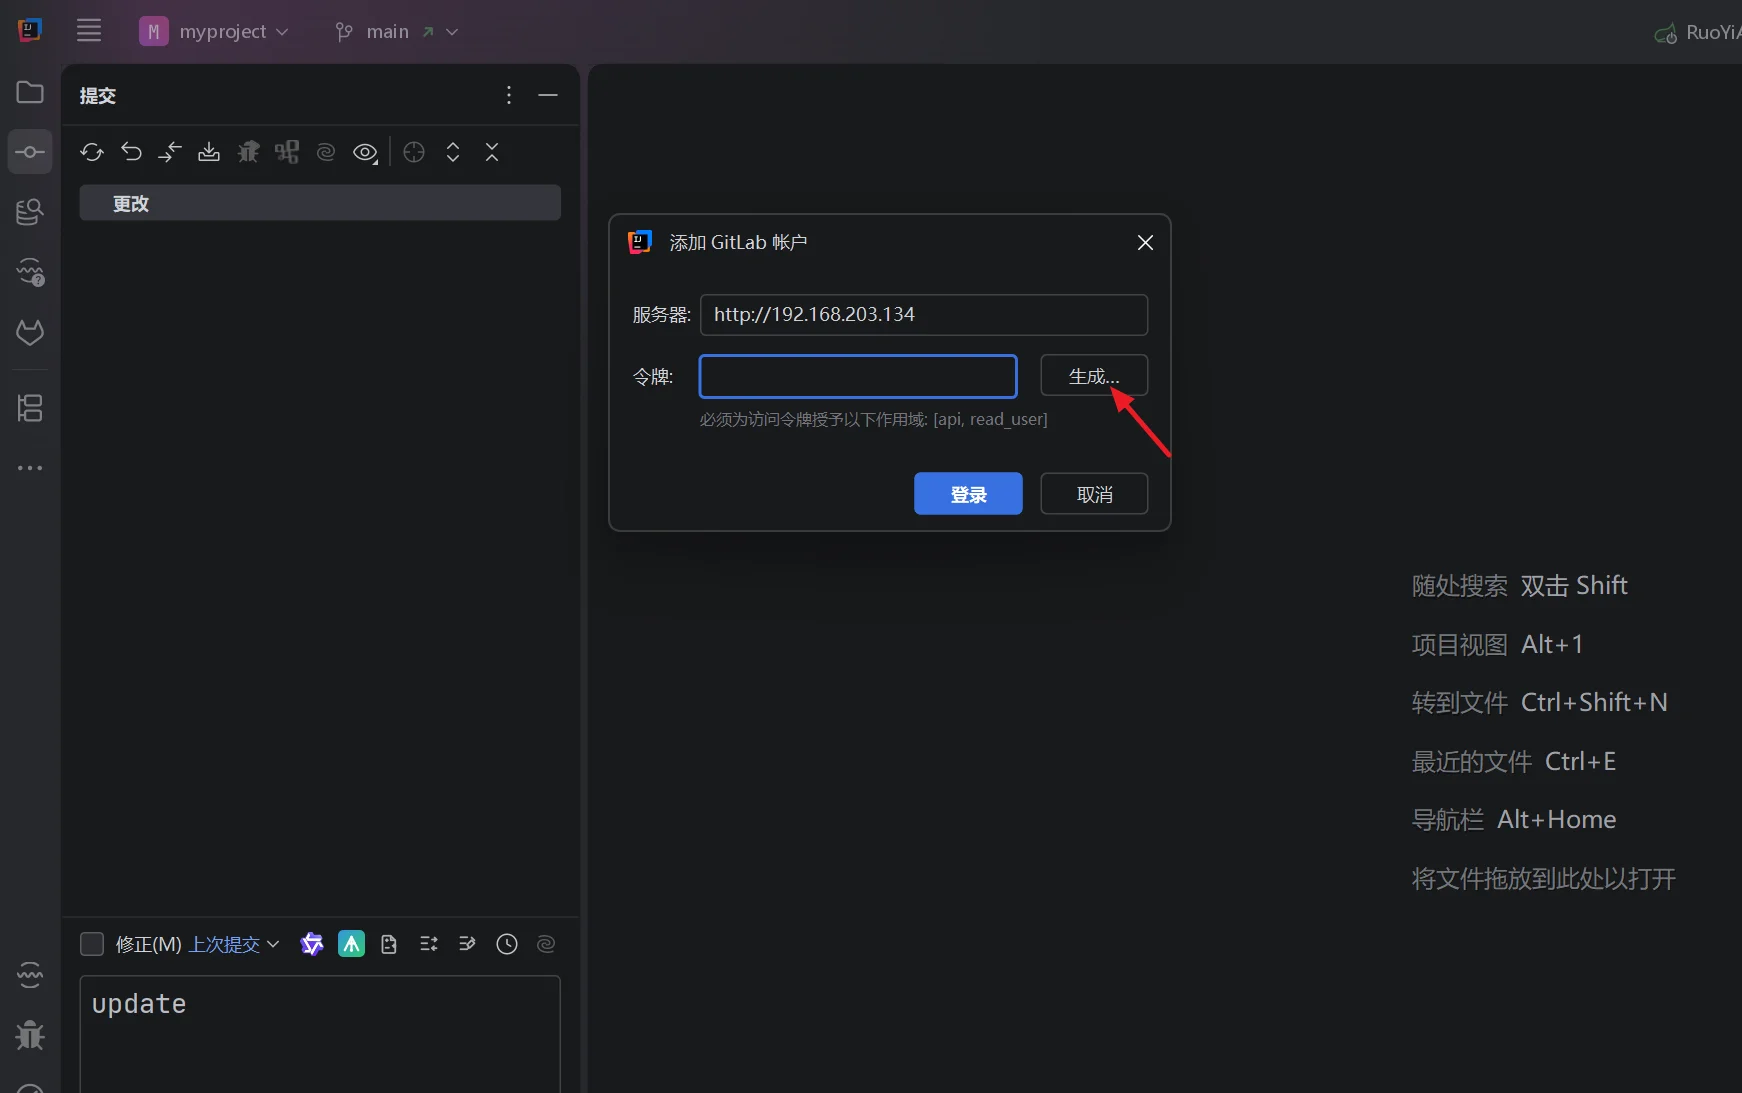Open the database-with-person sidebar tool
The height and width of the screenshot is (1093, 1742).
click(30, 212)
